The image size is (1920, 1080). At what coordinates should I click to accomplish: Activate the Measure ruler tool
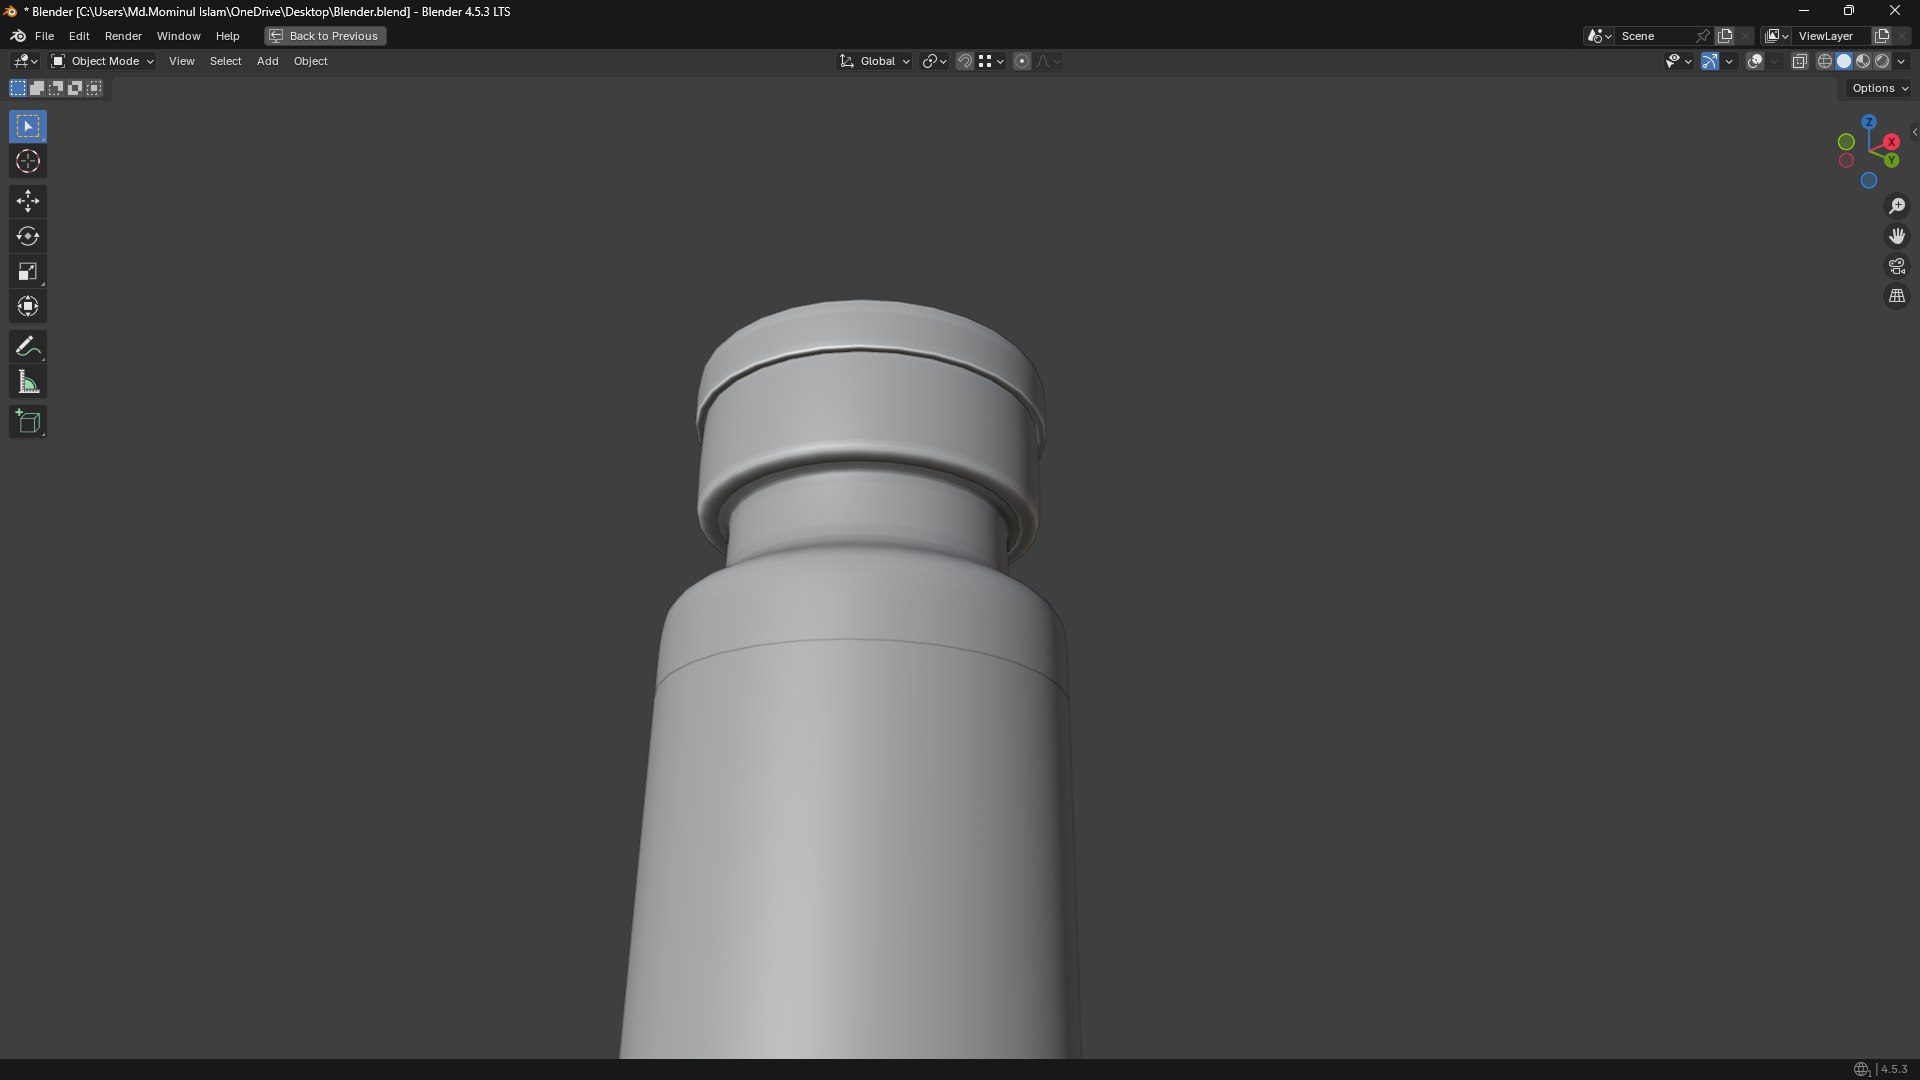coord(28,382)
